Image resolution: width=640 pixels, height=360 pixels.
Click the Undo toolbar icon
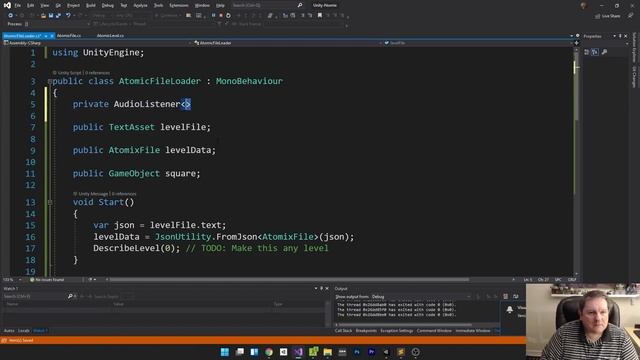point(68,16)
